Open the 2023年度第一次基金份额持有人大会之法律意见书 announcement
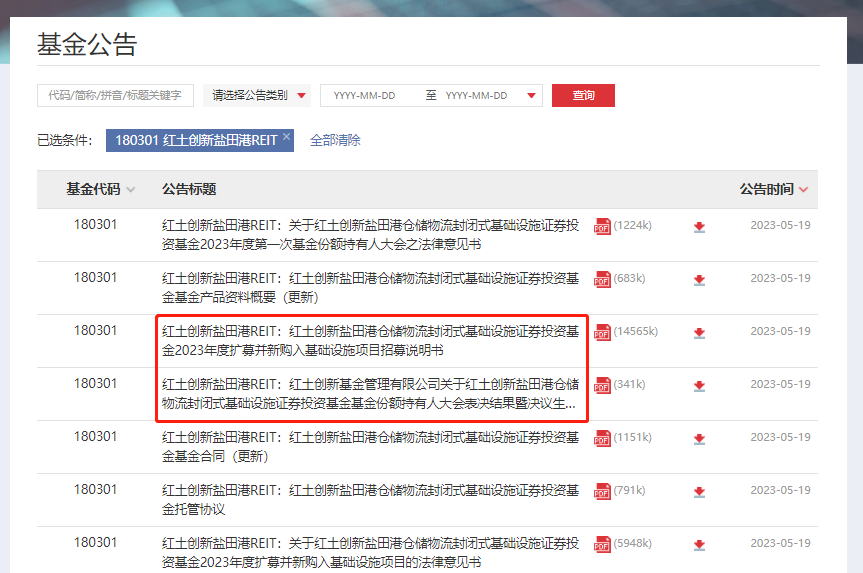 [370, 234]
